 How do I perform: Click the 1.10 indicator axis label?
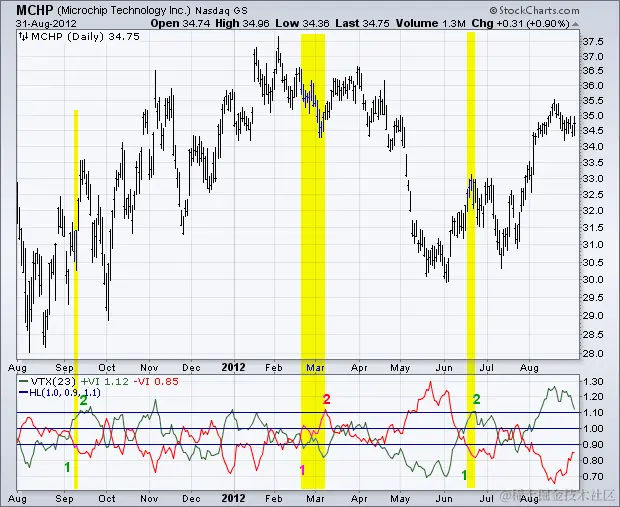[592, 412]
